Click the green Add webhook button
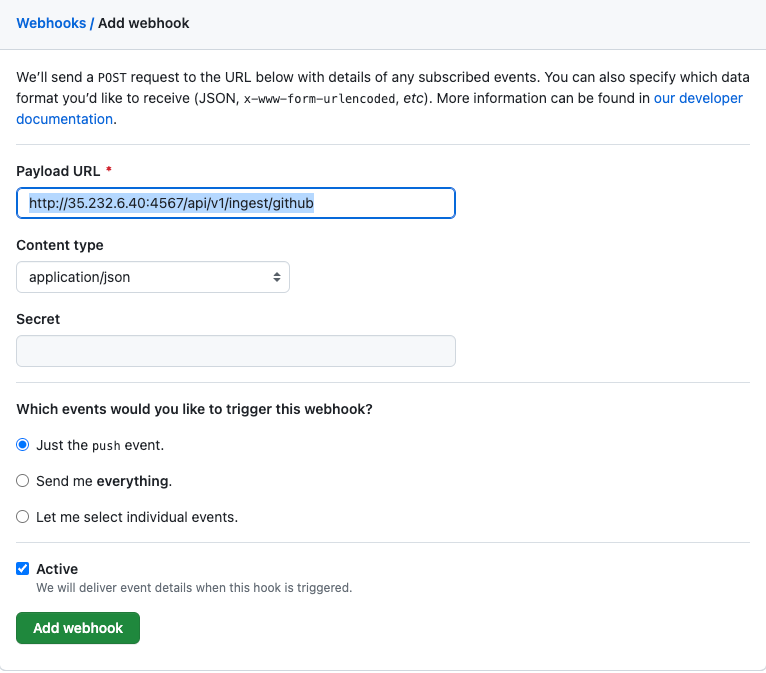766x673 pixels. click(x=78, y=628)
